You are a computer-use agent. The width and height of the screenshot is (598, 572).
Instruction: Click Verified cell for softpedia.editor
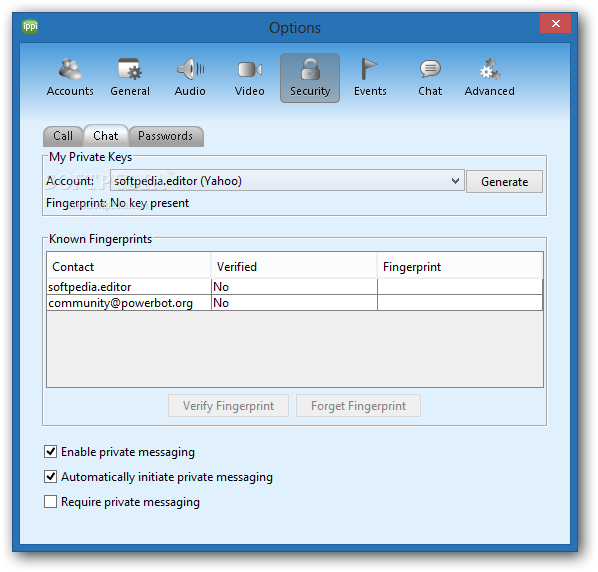294,287
